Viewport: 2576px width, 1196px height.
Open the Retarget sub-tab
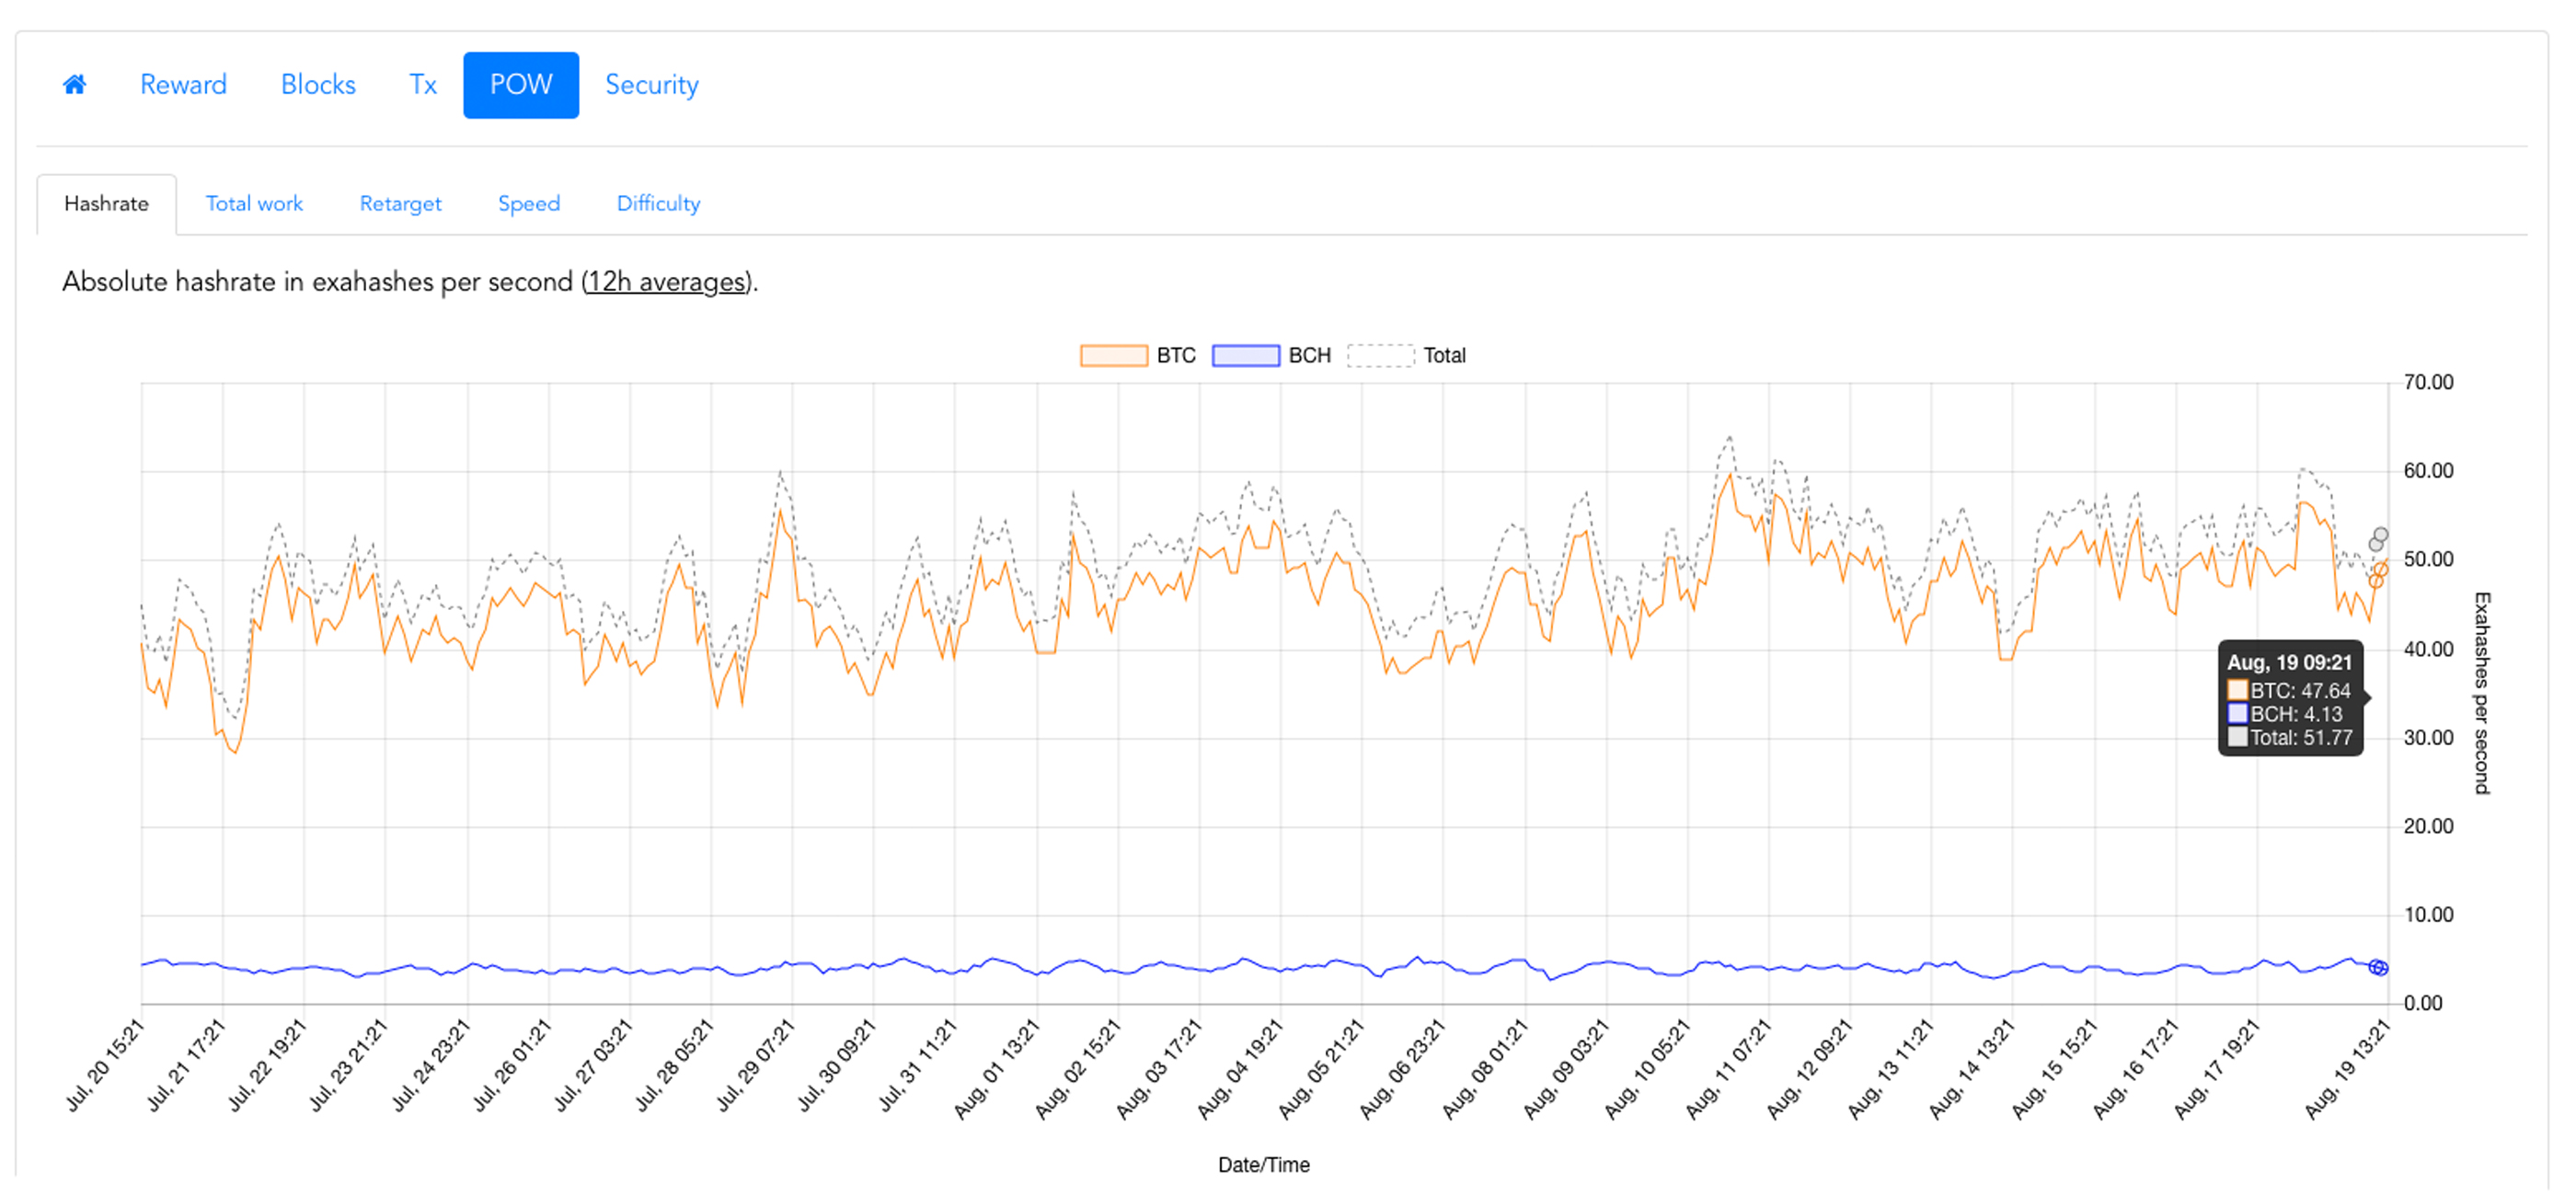tap(400, 204)
